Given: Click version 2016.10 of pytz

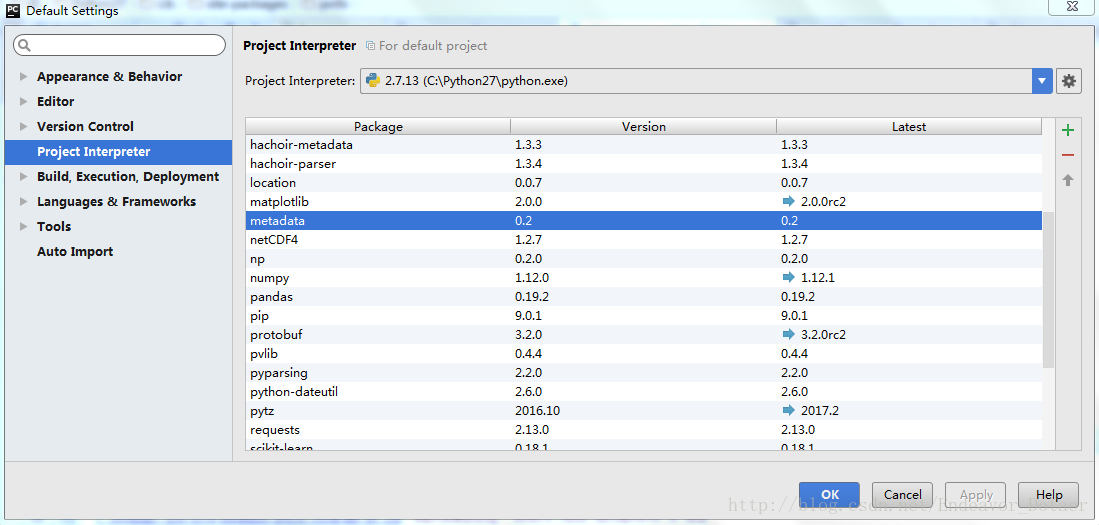Looking at the screenshot, I should (538, 410).
